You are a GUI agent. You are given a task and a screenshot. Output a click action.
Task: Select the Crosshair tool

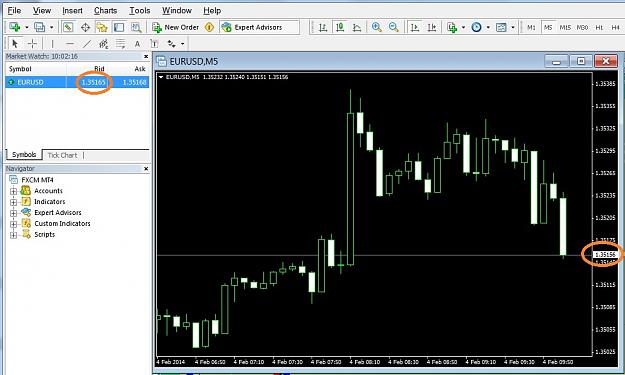(x=32, y=43)
